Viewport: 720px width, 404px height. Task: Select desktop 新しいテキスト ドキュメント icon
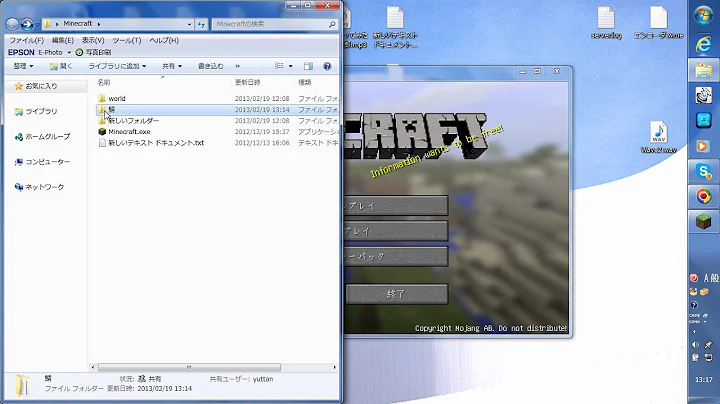pos(395,27)
